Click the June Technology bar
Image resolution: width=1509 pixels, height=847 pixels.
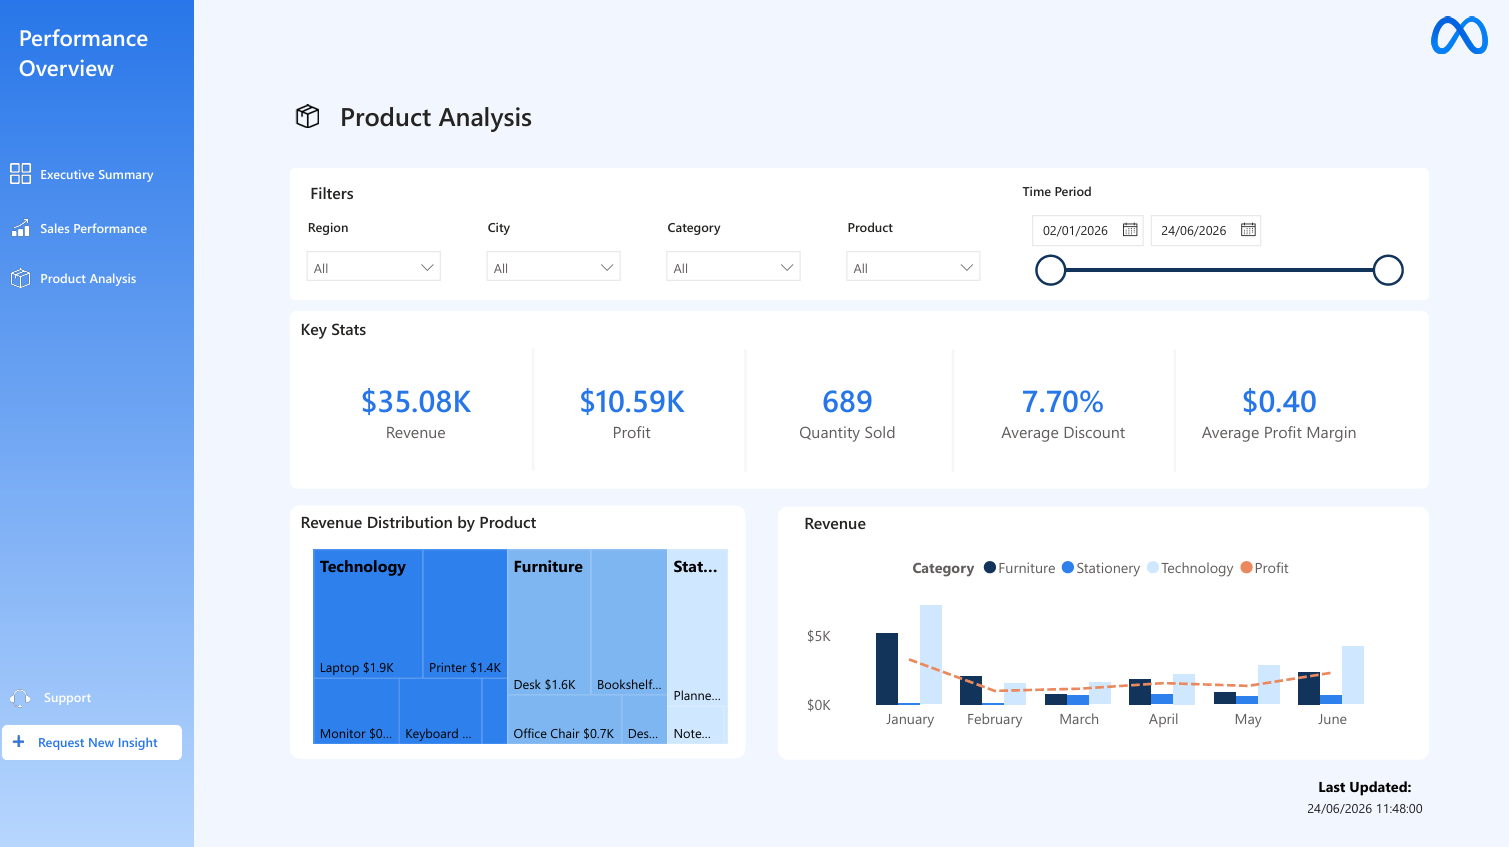tap(1353, 675)
